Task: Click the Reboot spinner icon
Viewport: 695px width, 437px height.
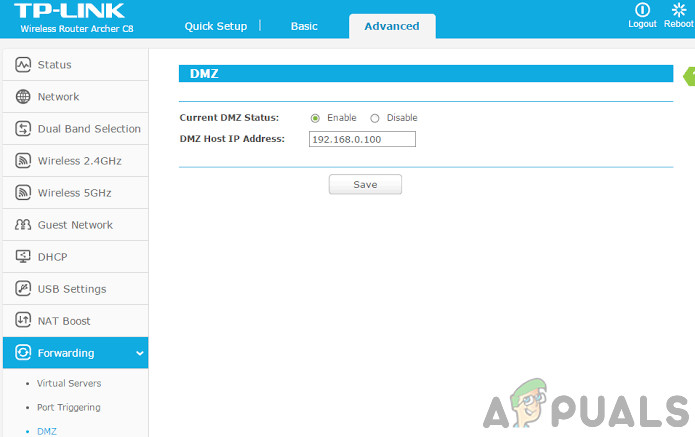Action: (x=679, y=10)
